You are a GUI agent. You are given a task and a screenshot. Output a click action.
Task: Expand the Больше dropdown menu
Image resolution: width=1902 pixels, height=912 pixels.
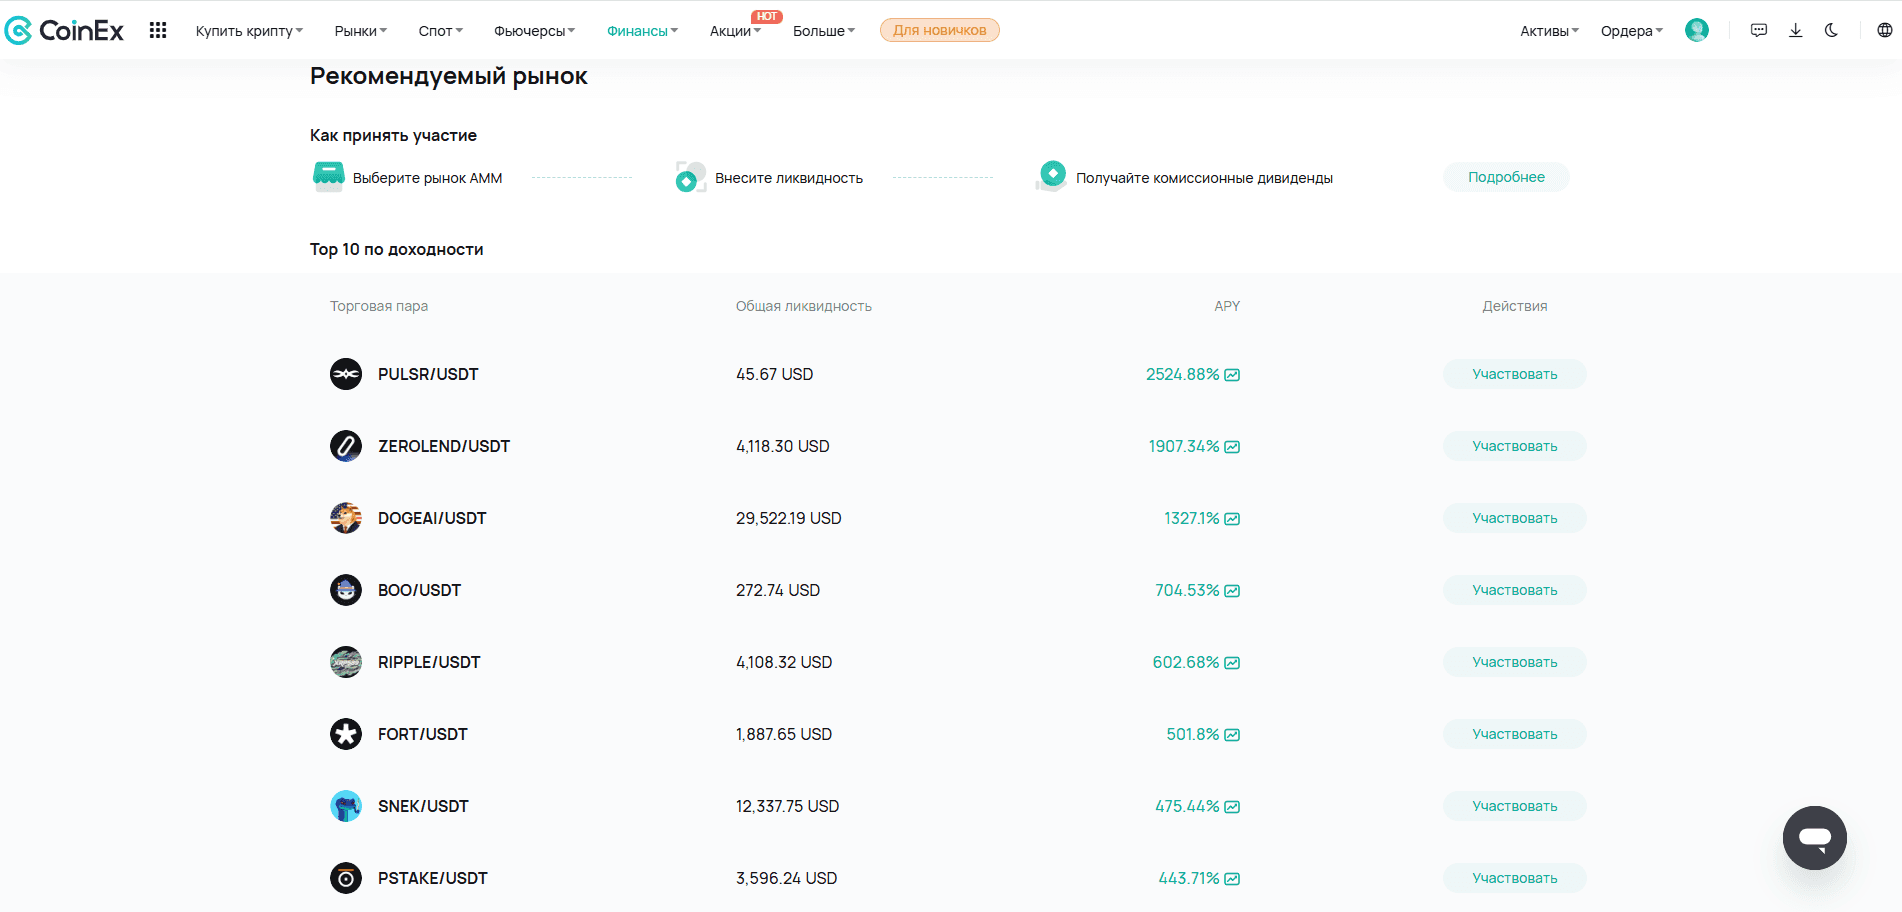pos(824,31)
